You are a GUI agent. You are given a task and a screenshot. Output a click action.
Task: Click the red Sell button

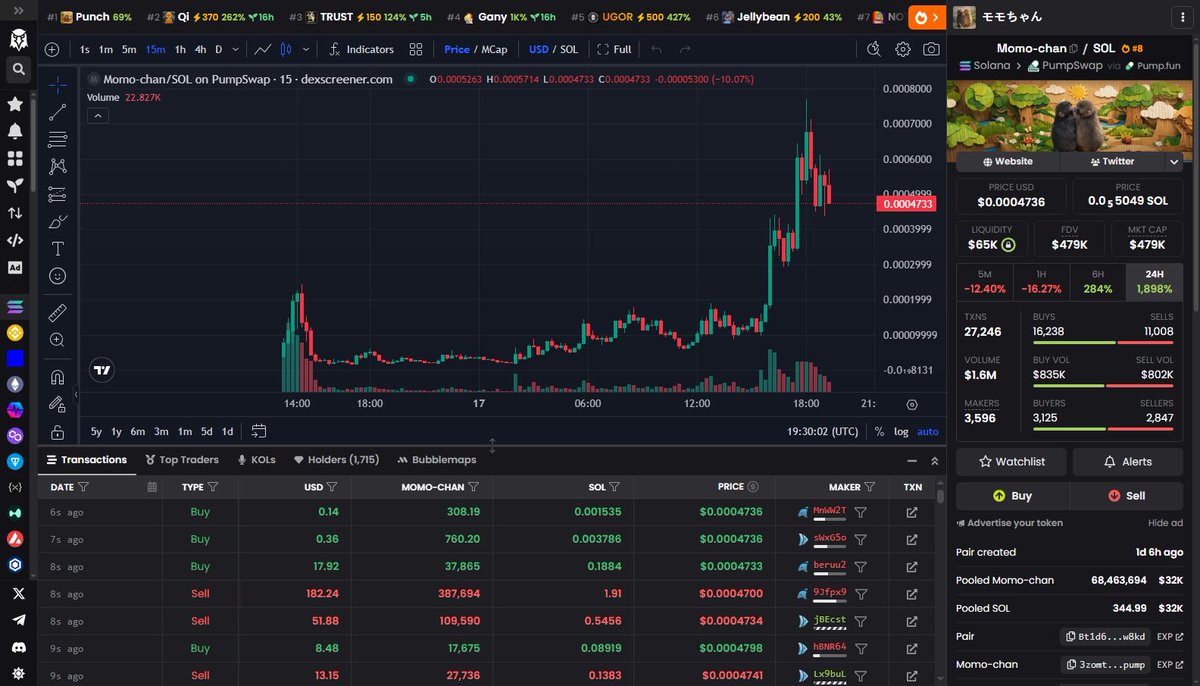pos(1127,495)
